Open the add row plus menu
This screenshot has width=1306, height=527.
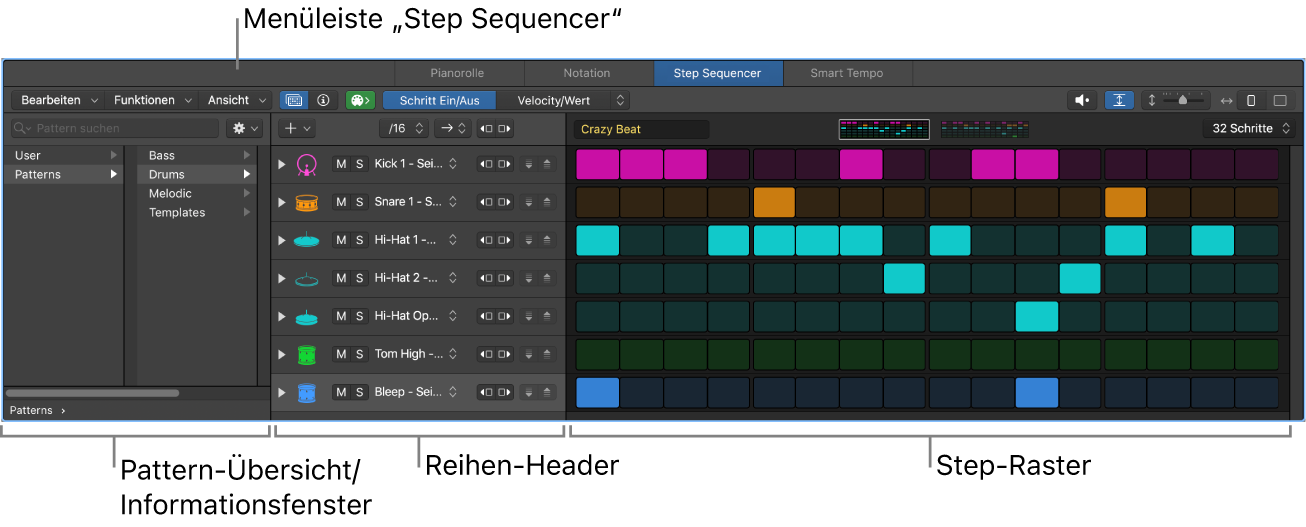297,128
